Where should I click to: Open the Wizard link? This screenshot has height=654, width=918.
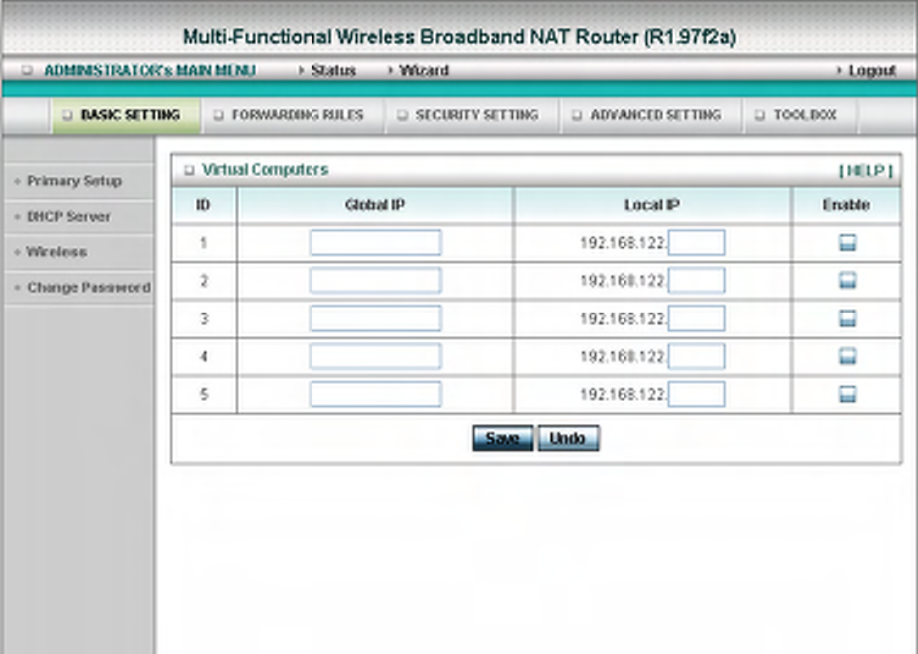423,70
